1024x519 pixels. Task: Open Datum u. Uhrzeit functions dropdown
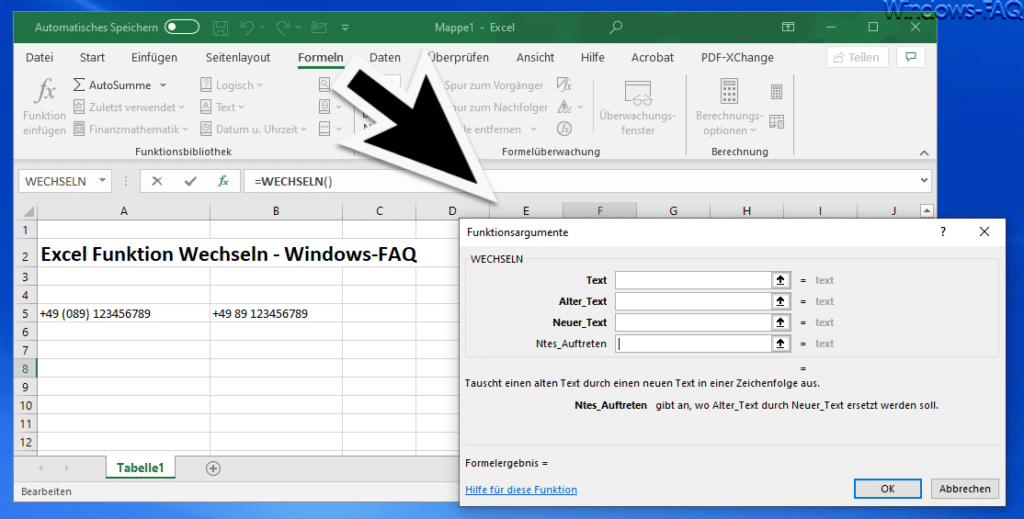[253, 129]
